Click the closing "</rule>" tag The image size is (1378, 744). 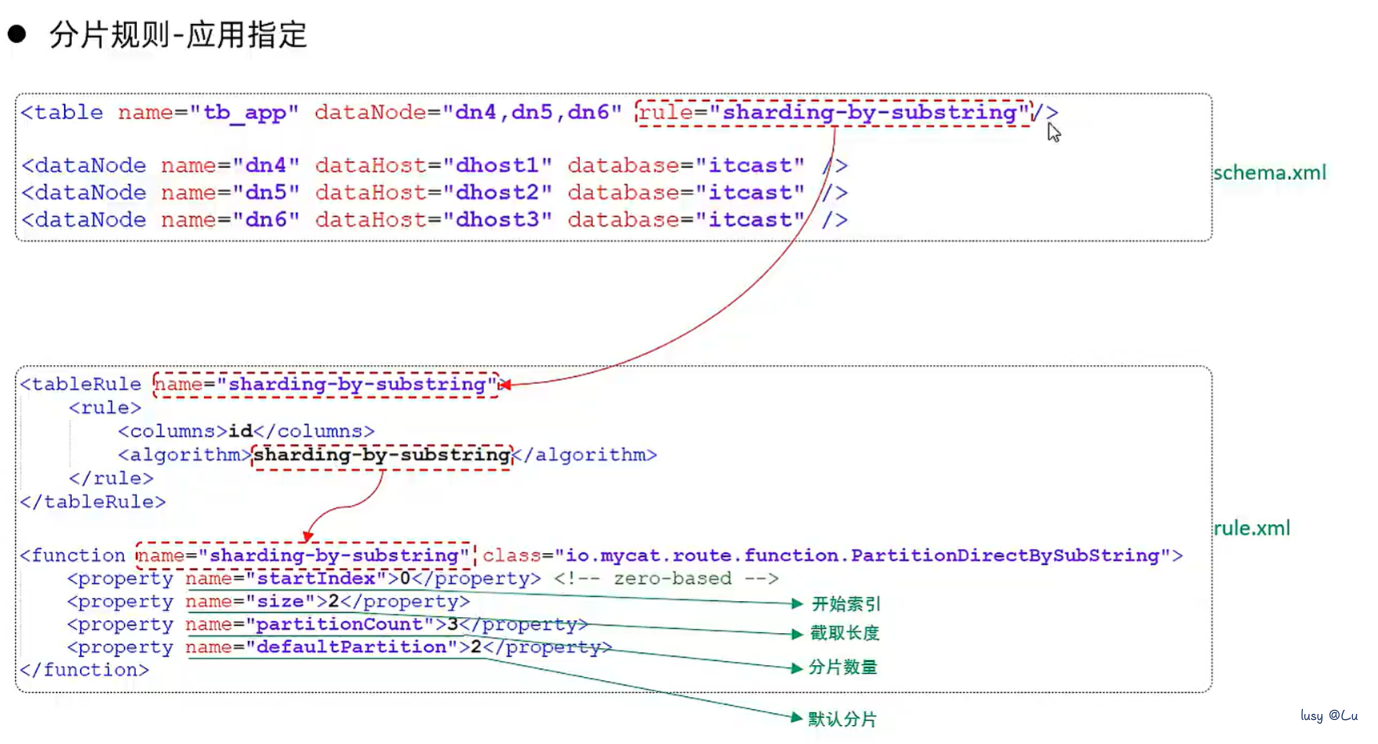[x=111, y=478]
